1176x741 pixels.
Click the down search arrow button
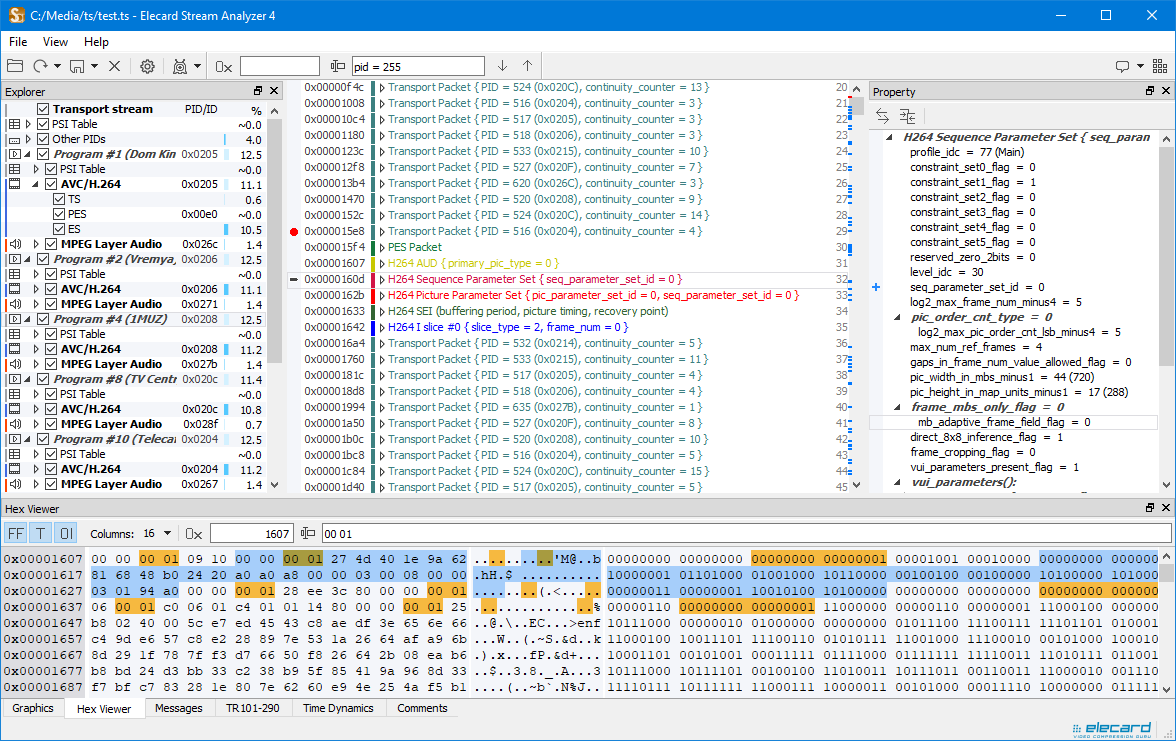pyautogui.click(x=502, y=65)
